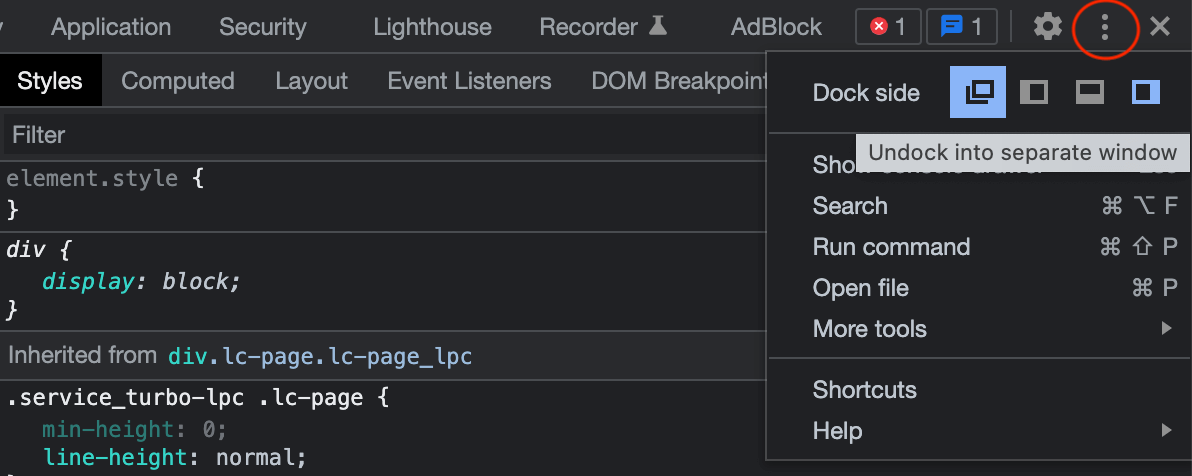Switch to the Computed tab
Image resolution: width=1192 pixels, height=476 pixels.
tap(178, 81)
